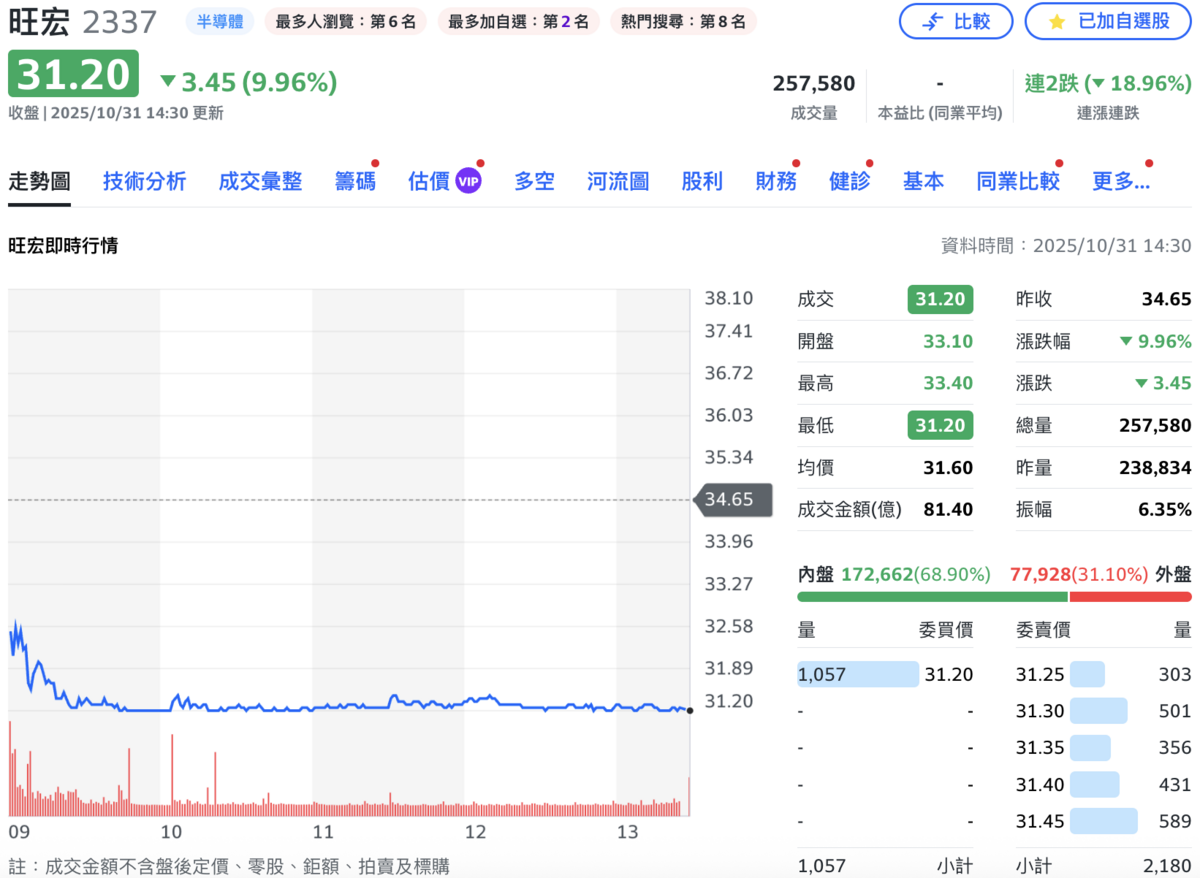Open the 成交彙整 tab

pos(260,181)
